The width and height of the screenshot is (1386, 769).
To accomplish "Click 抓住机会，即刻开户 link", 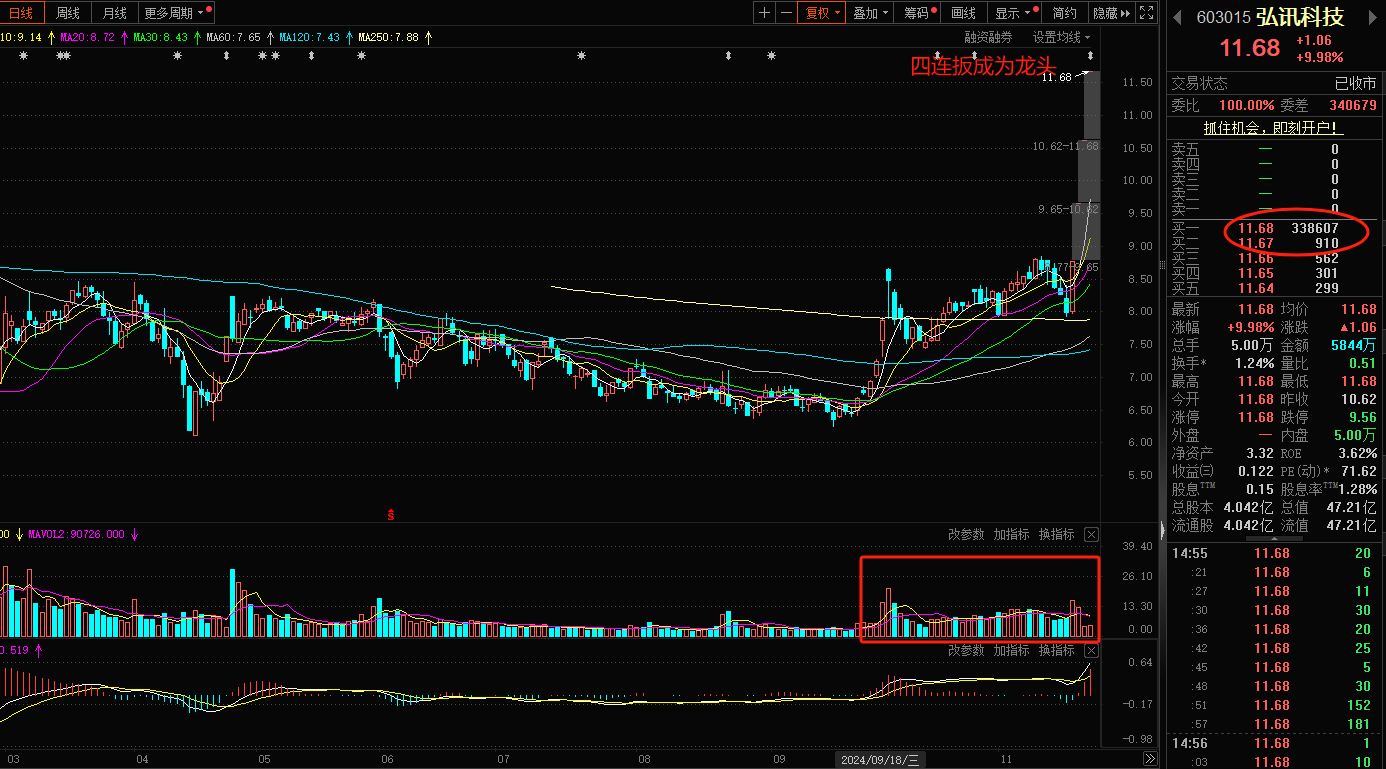I will click(1273, 128).
